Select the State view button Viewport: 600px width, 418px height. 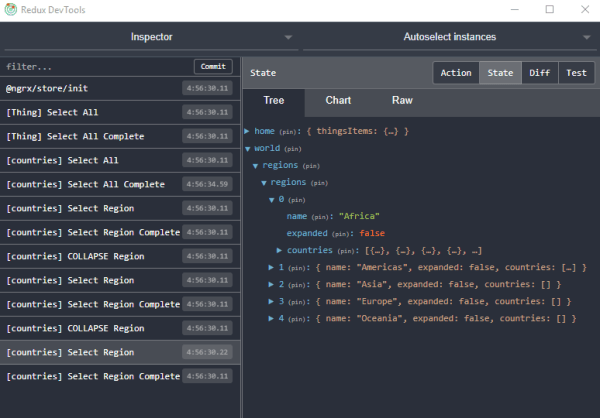pyautogui.click(x=500, y=73)
